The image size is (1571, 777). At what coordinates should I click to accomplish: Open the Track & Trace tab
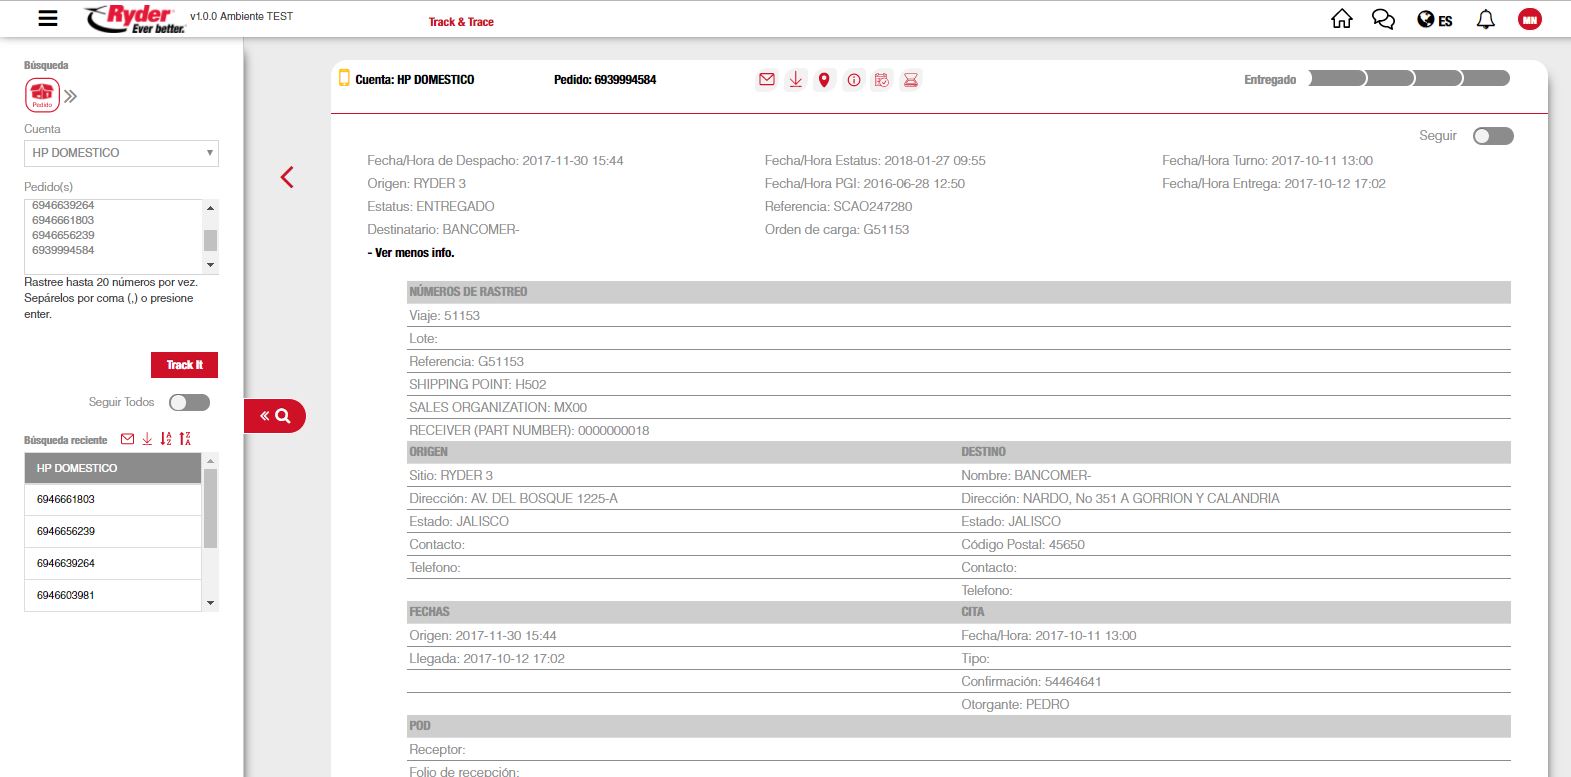point(461,22)
